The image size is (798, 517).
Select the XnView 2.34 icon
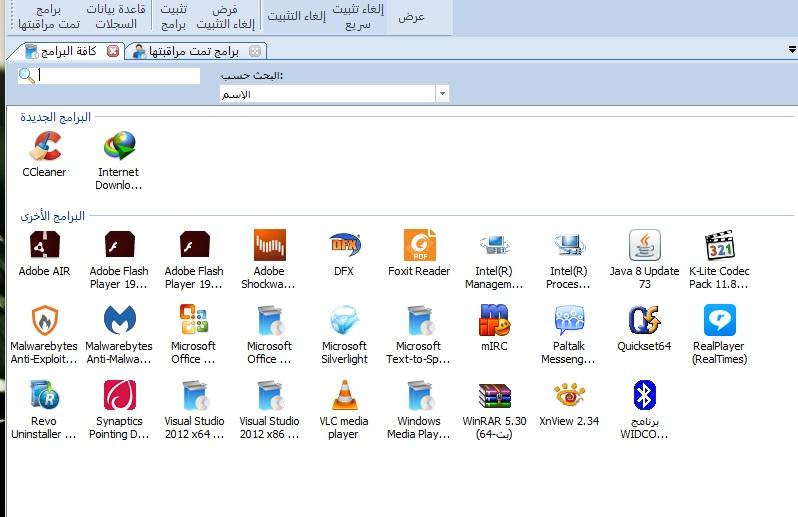(x=569, y=394)
